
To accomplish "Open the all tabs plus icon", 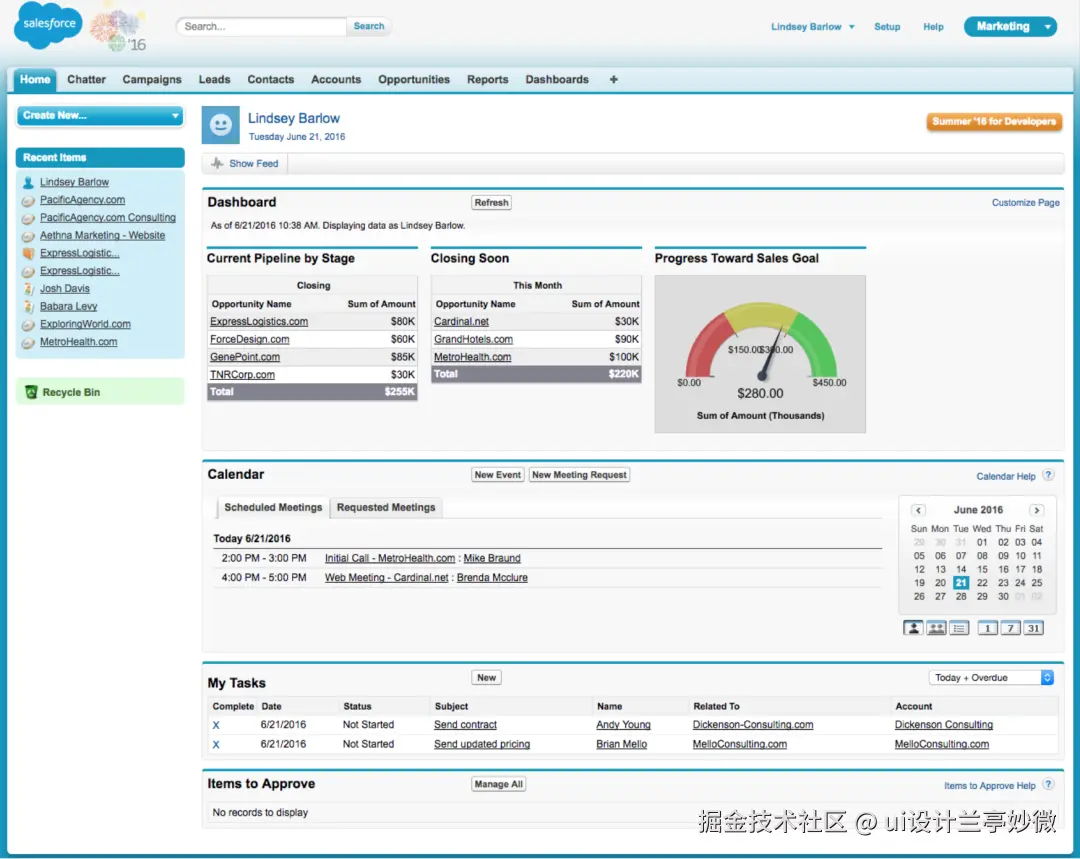I will point(613,79).
